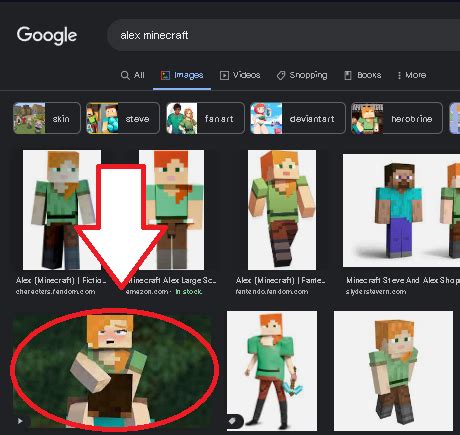The image size is (460, 435).
Task: Apply the steve filter chip
Action: 123,118
